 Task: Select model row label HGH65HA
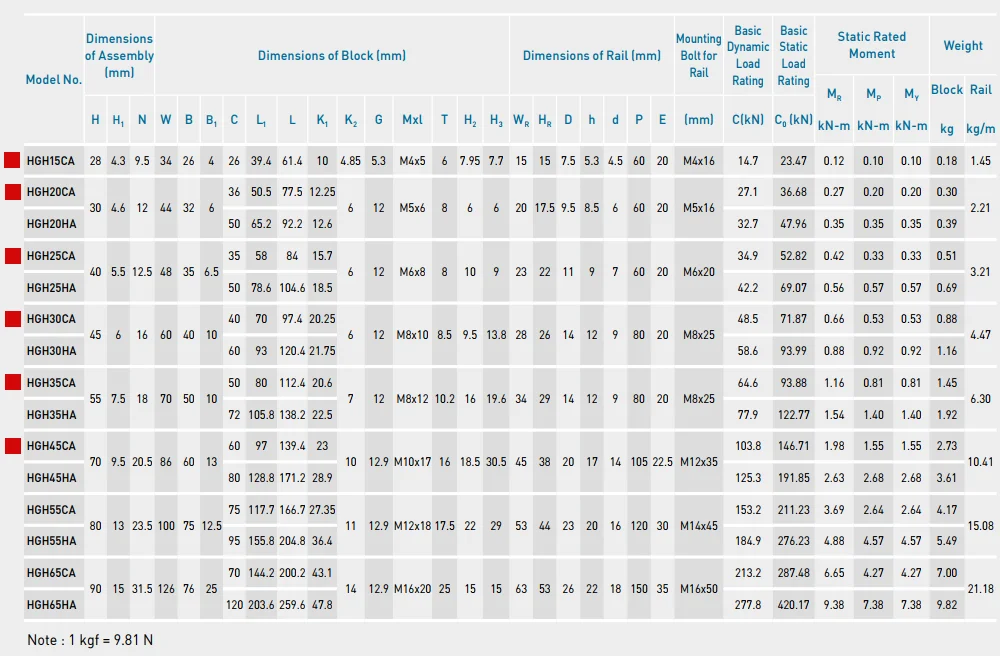tap(52, 604)
